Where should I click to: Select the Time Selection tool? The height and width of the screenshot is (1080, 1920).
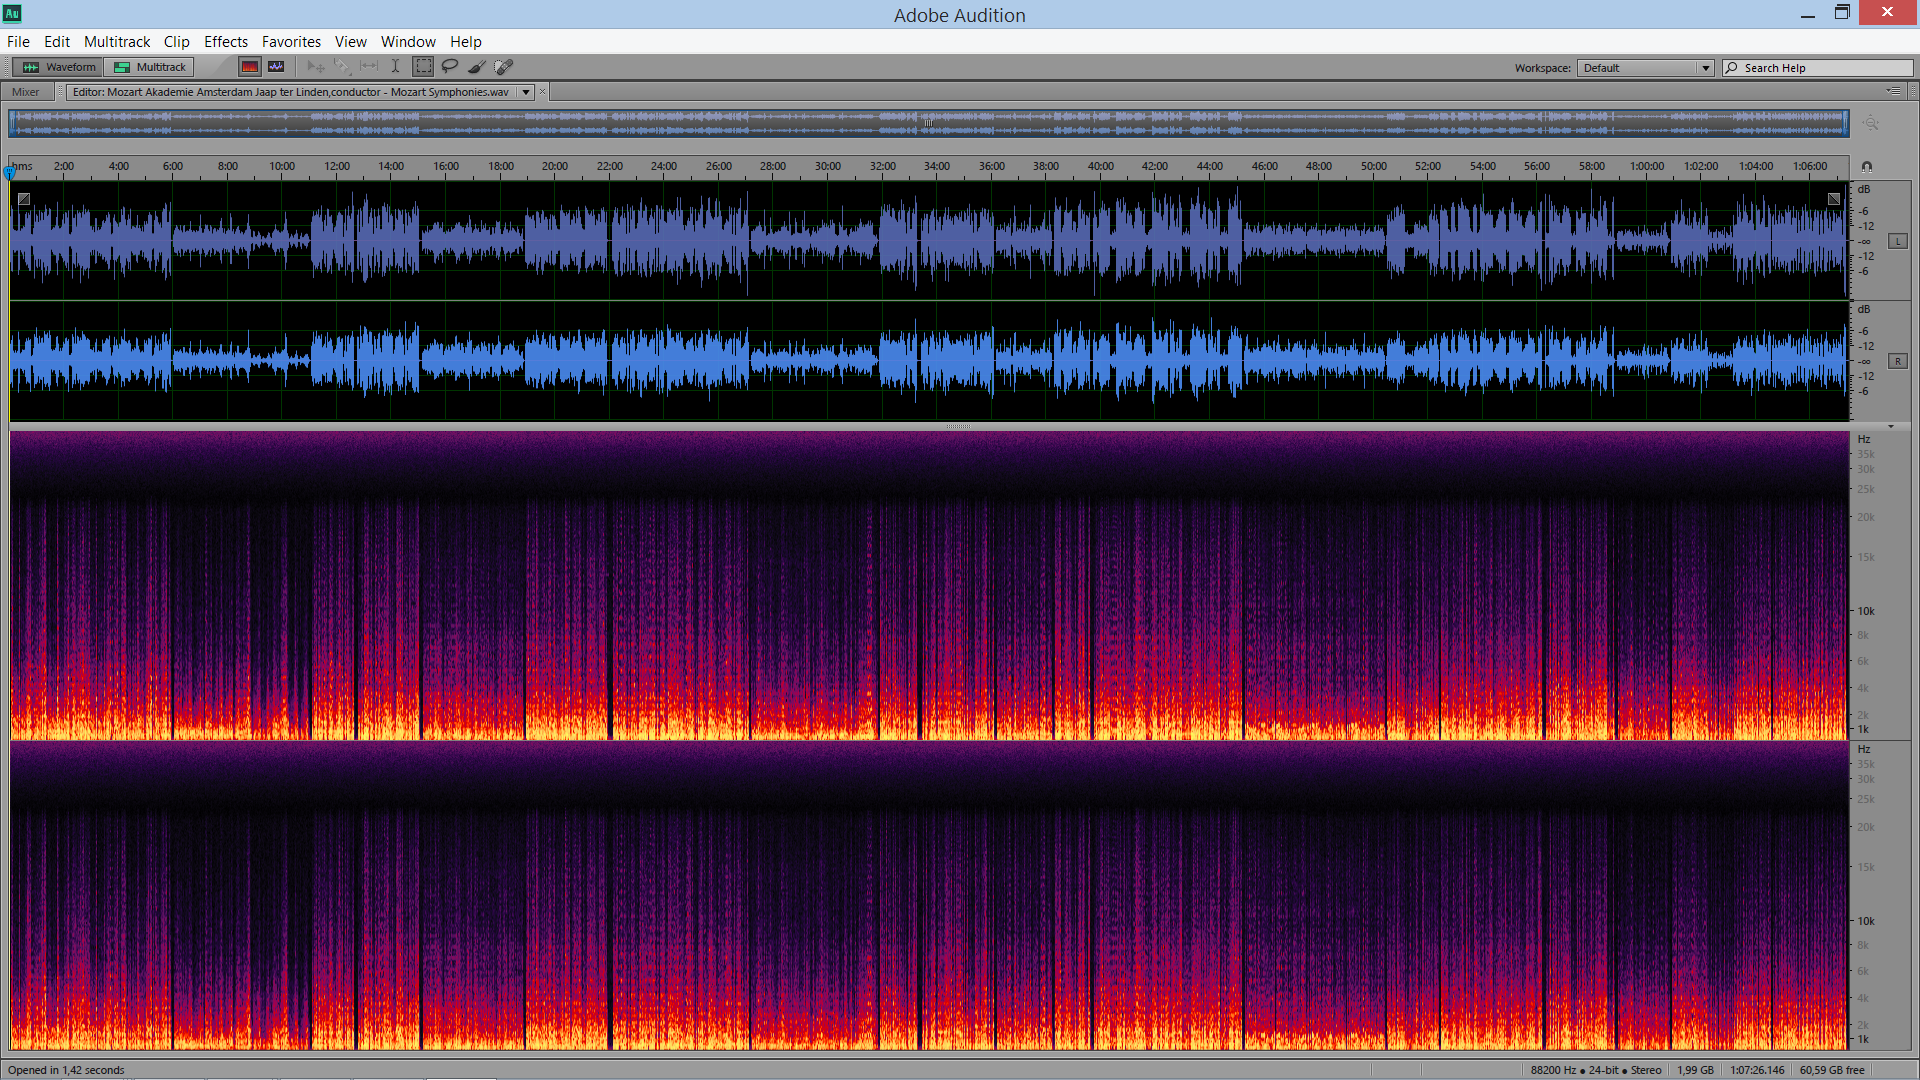click(x=395, y=67)
